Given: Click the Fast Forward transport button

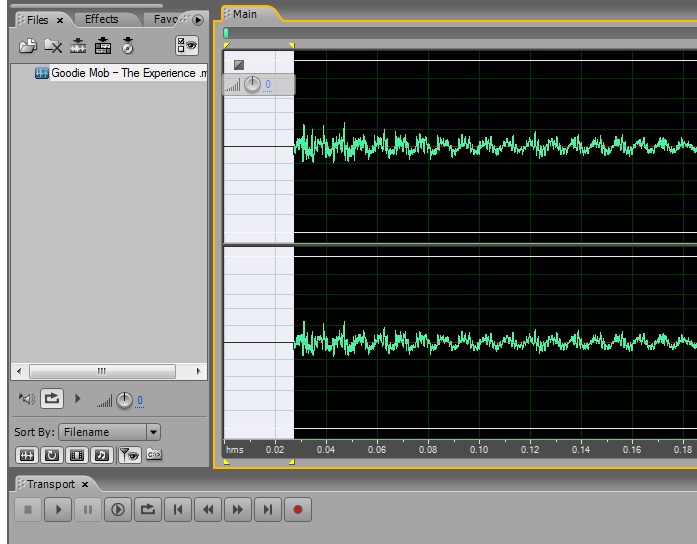Looking at the screenshot, I should 238,509.
